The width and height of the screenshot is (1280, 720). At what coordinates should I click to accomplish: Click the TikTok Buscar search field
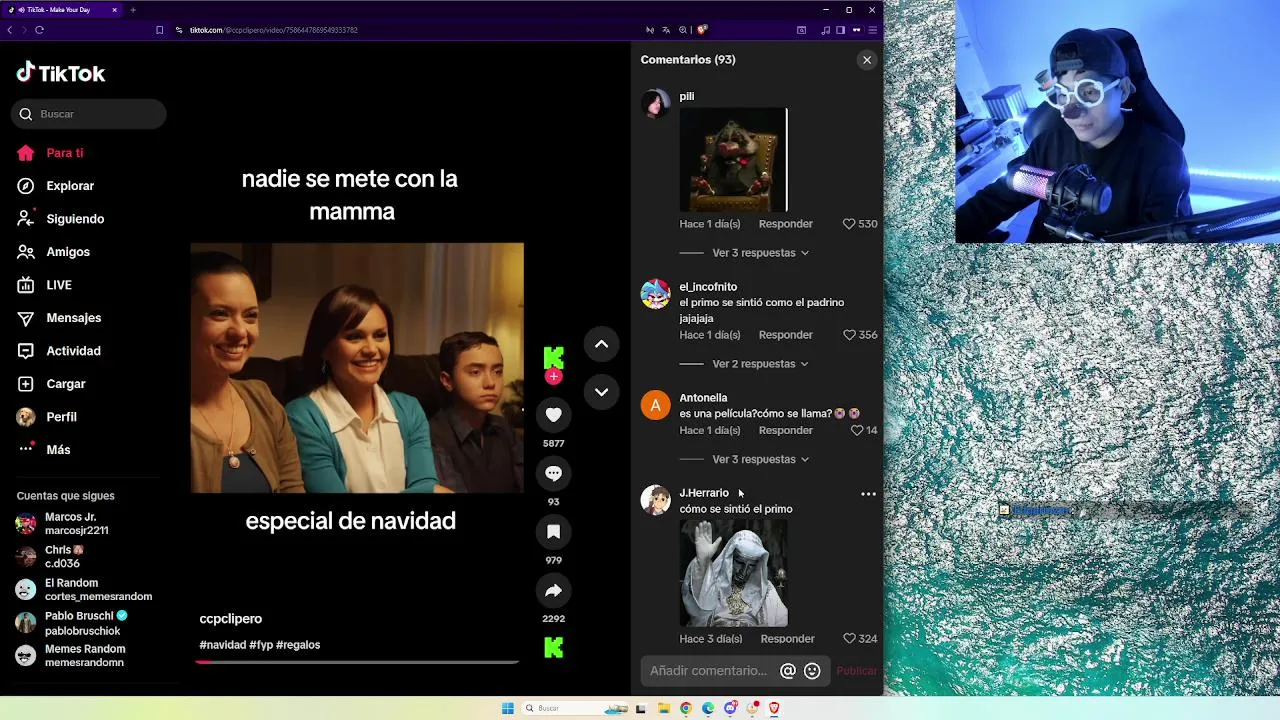click(x=89, y=114)
